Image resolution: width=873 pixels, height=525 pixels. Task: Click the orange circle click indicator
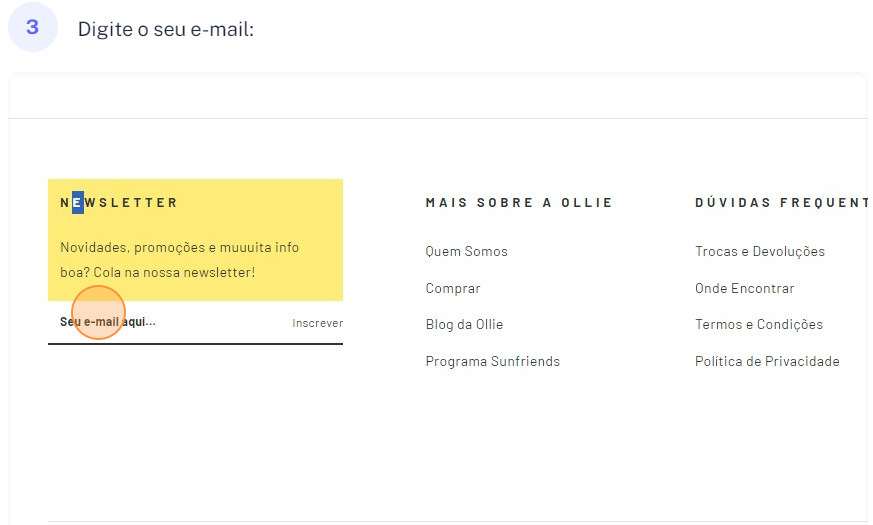coord(98,312)
